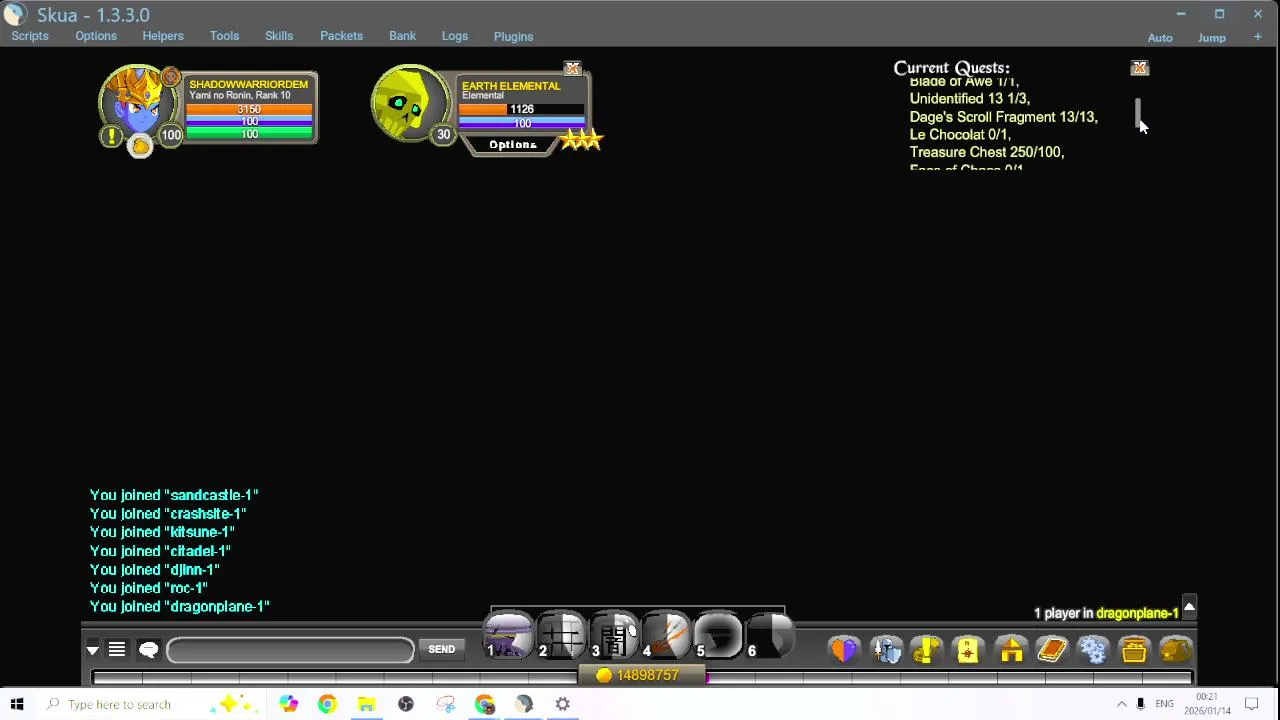Viewport: 1280px width, 720px height.
Task: Click the dragonplane-1 room name link
Action: pos(1137,613)
